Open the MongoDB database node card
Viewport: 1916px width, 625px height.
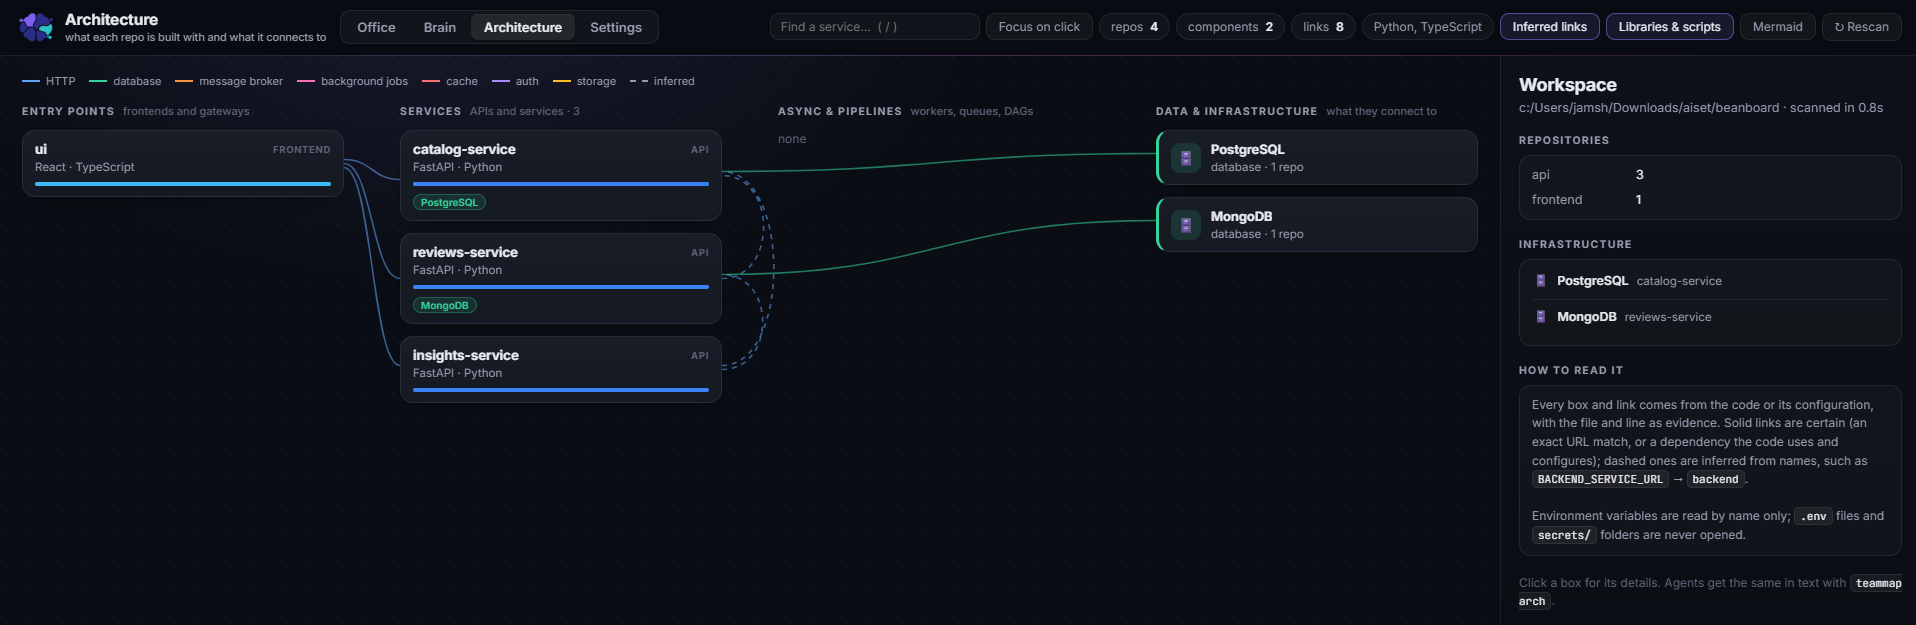[1316, 224]
